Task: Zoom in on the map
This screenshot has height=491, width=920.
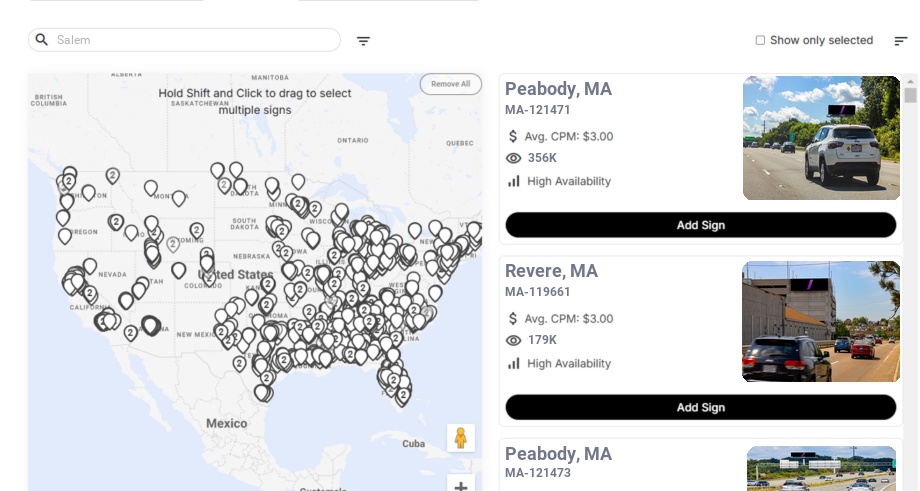Action: pyautogui.click(x=460, y=487)
